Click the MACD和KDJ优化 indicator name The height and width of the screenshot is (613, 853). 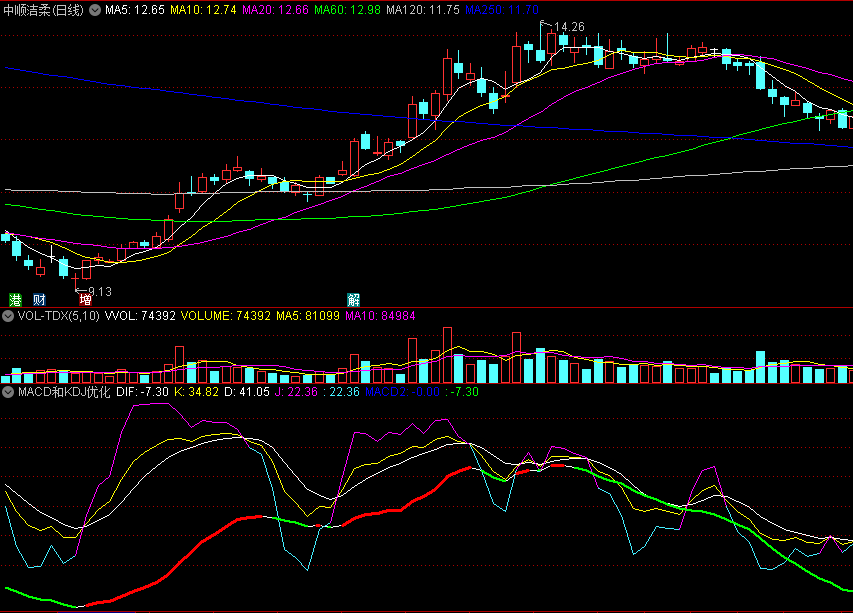[64, 392]
